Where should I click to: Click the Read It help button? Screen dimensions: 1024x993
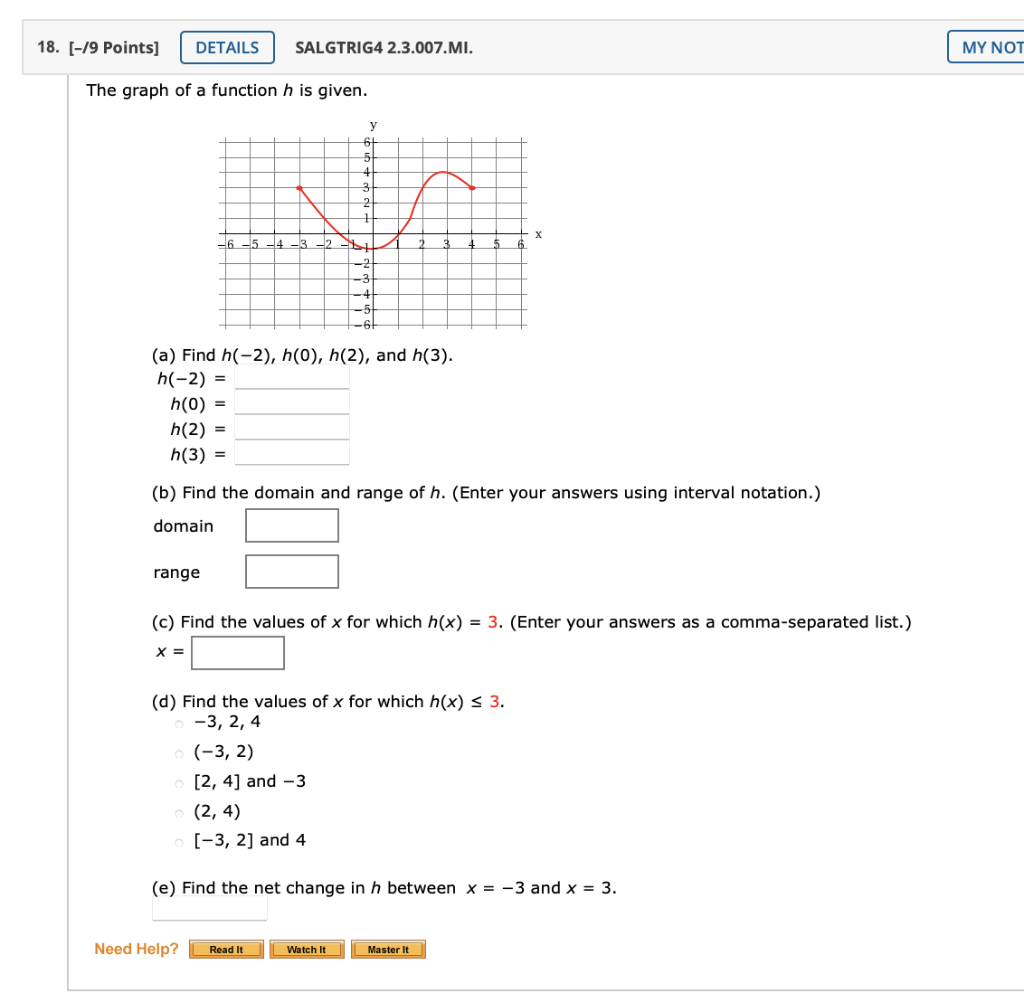click(x=226, y=949)
